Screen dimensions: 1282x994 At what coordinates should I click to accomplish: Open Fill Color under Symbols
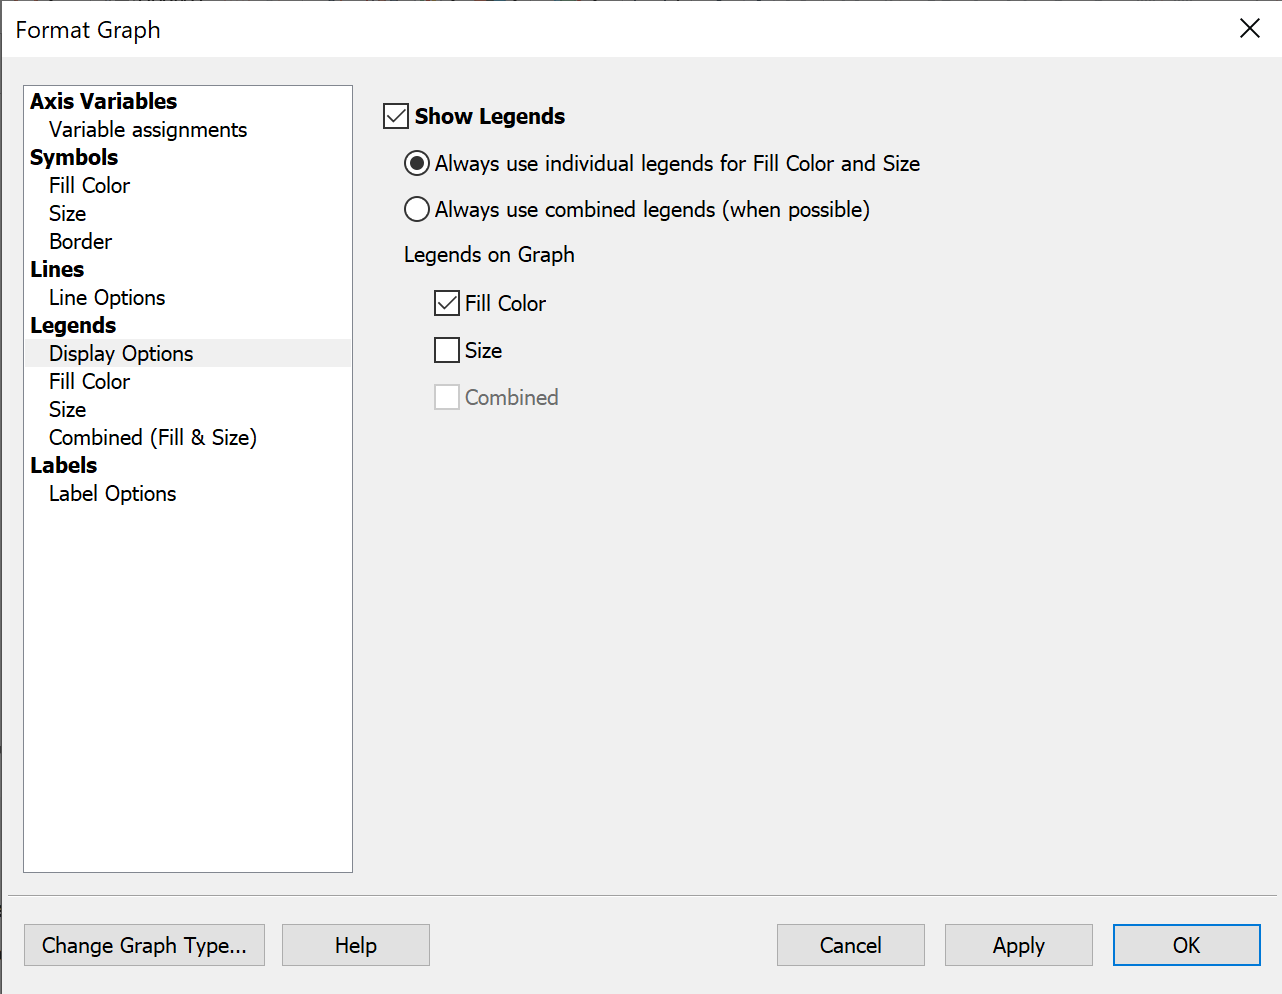click(89, 185)
